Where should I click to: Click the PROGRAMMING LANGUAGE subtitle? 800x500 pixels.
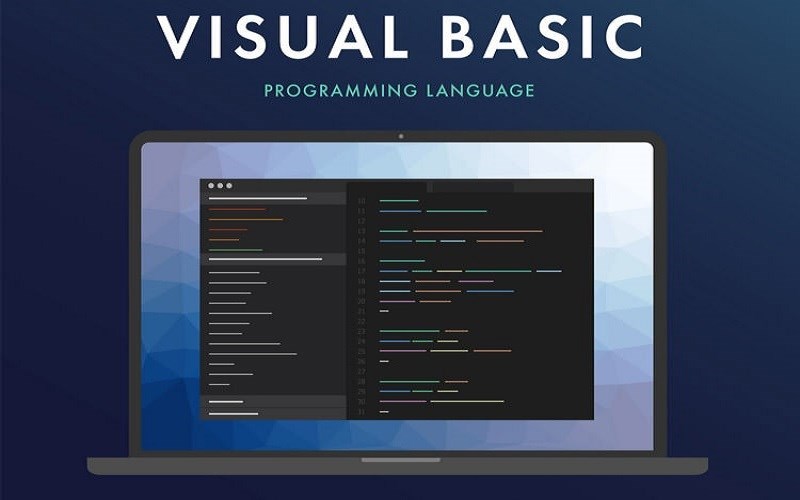[x=399, y=91]
